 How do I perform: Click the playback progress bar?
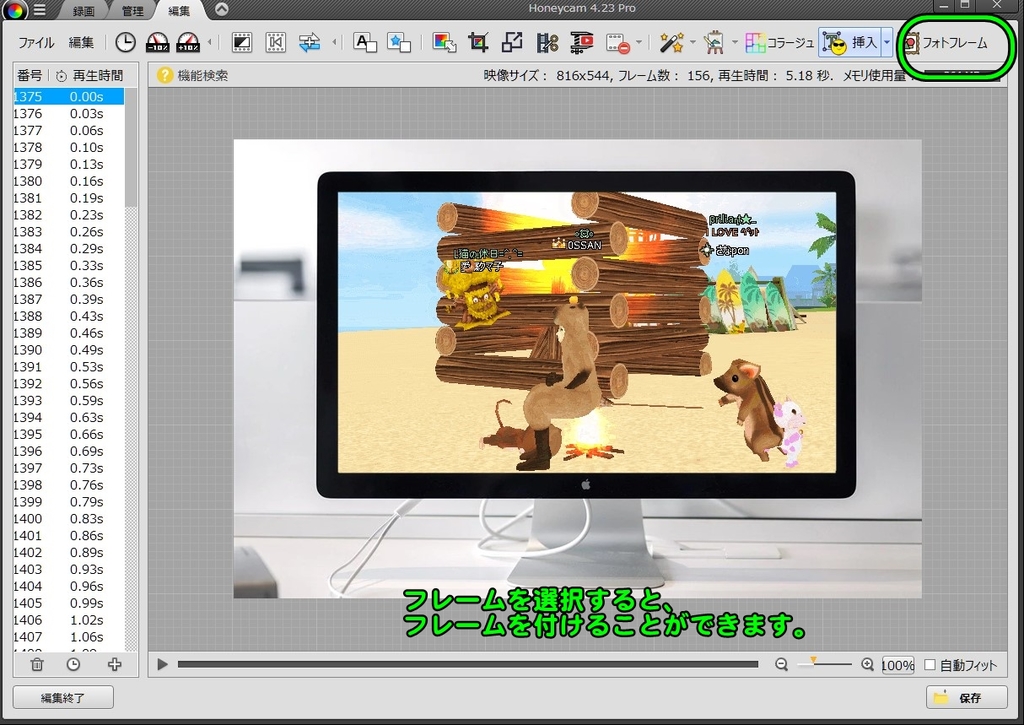(468, 665)
